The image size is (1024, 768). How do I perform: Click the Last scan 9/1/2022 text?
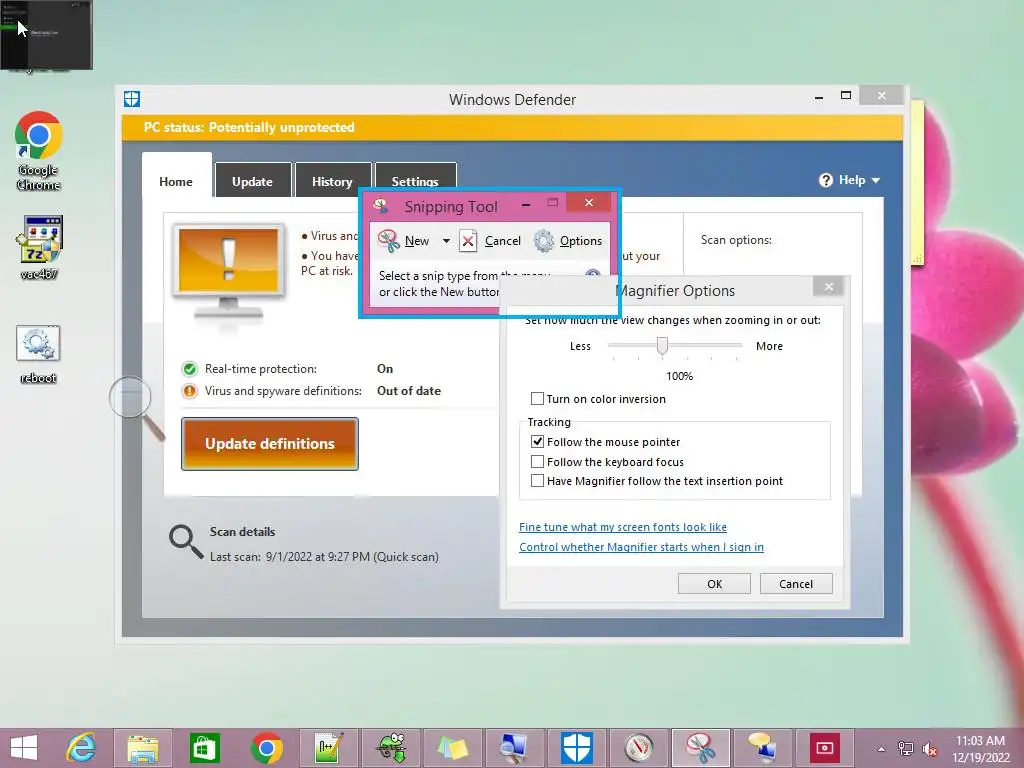[324, 557]
